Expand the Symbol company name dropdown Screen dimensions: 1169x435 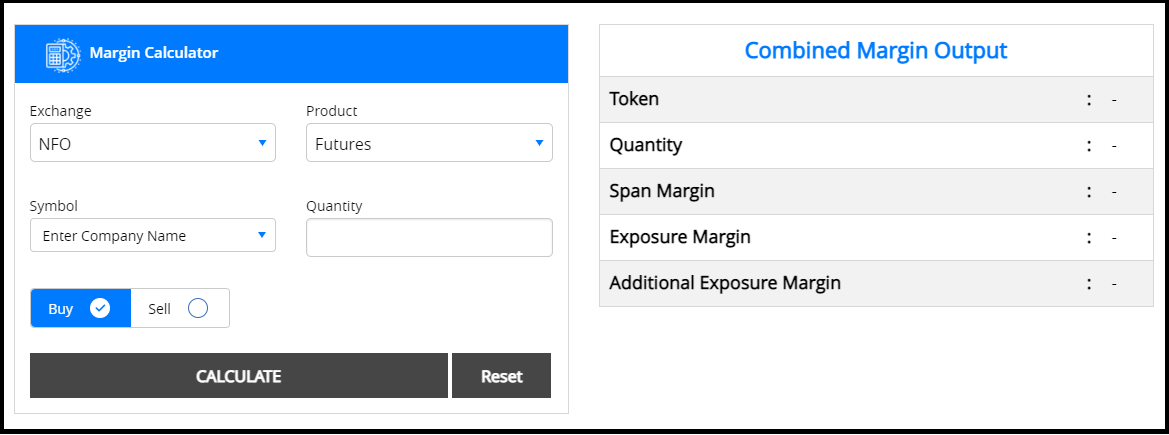pyautogui.click(x=153, y=236)
